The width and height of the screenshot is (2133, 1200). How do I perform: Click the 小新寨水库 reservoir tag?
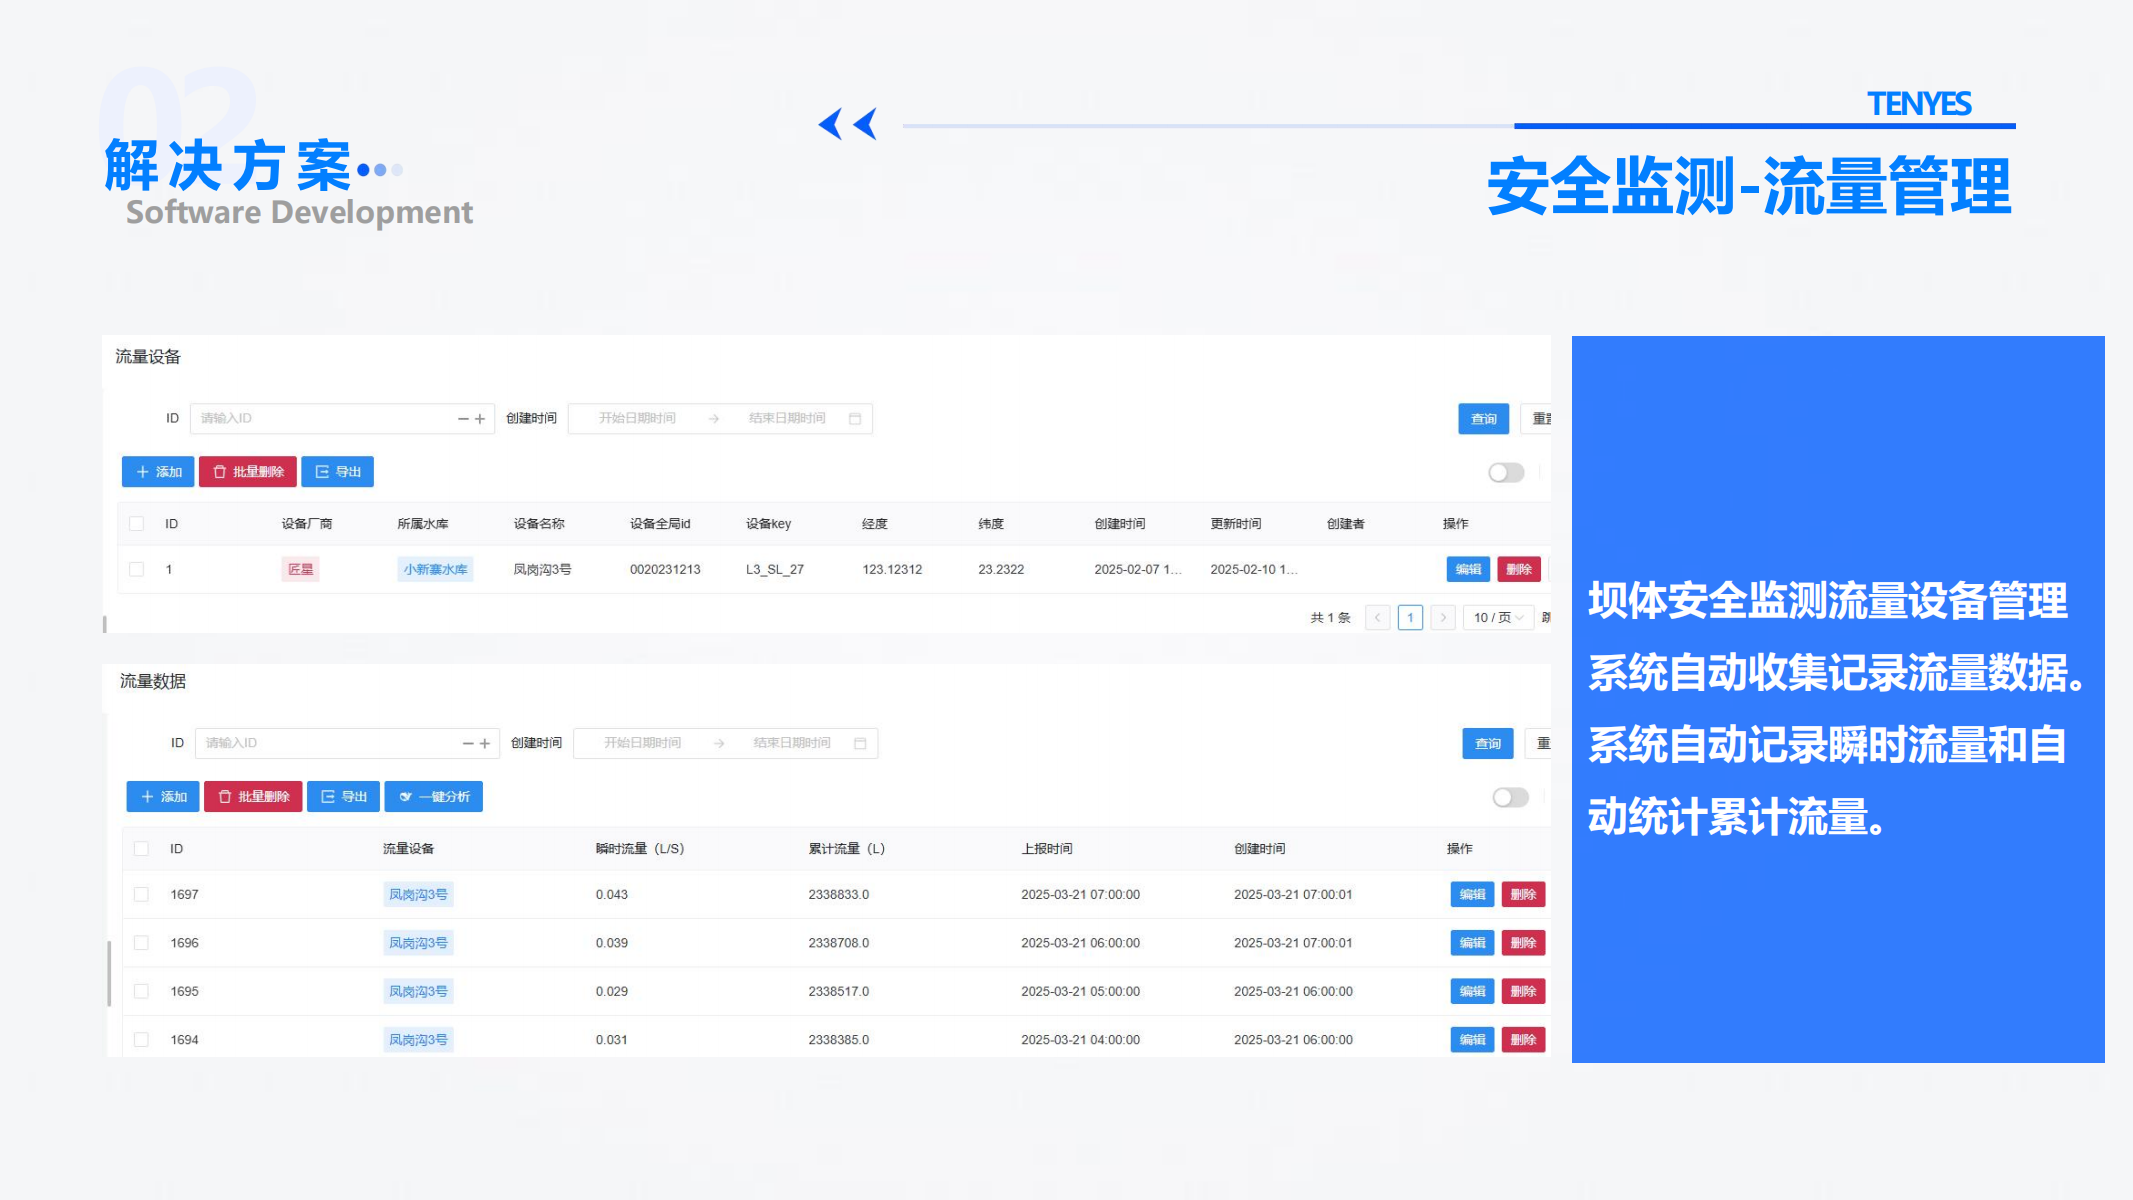click(x=435, y=570)
